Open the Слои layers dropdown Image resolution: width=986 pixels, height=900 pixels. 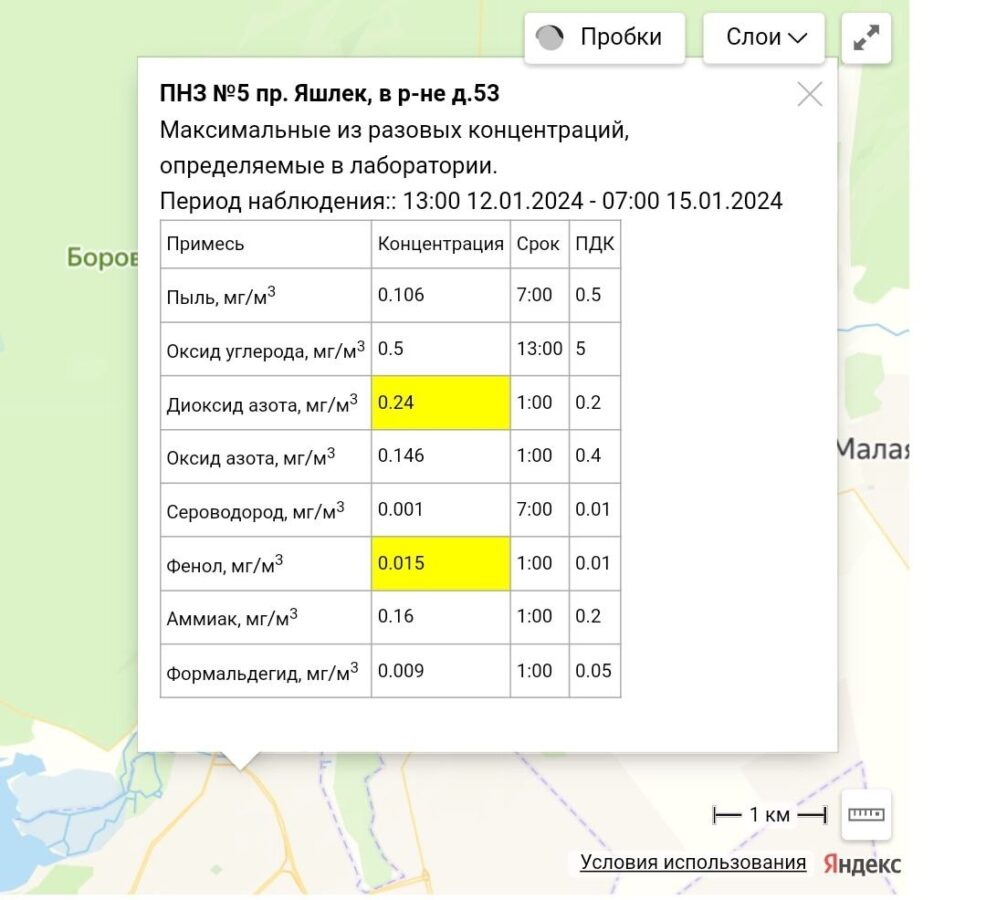[x=763, y=38]
